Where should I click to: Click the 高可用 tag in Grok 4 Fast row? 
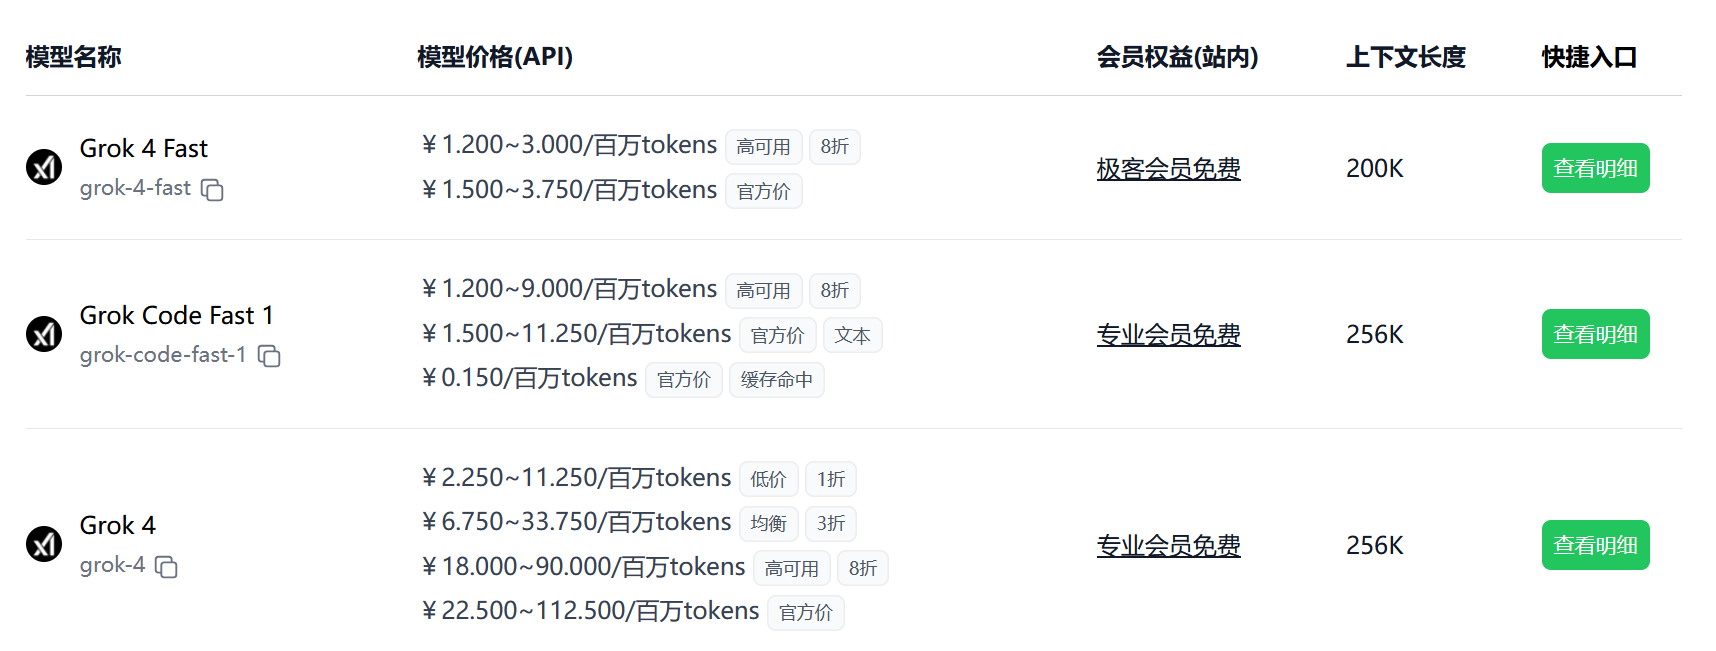(764, 147)
